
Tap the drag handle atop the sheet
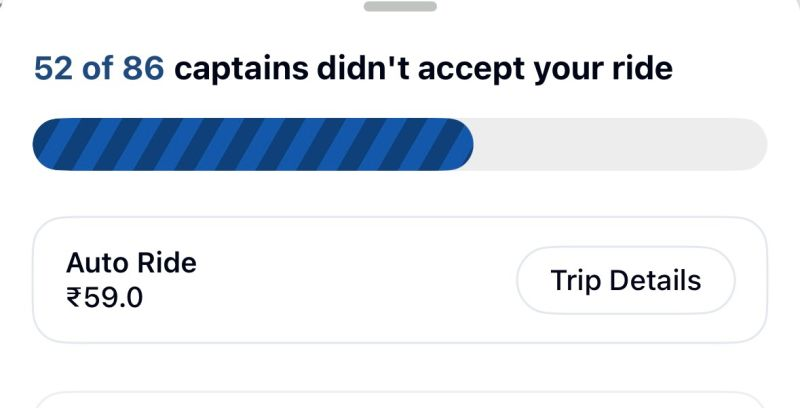pyautogui.click(x=400, y=6)
